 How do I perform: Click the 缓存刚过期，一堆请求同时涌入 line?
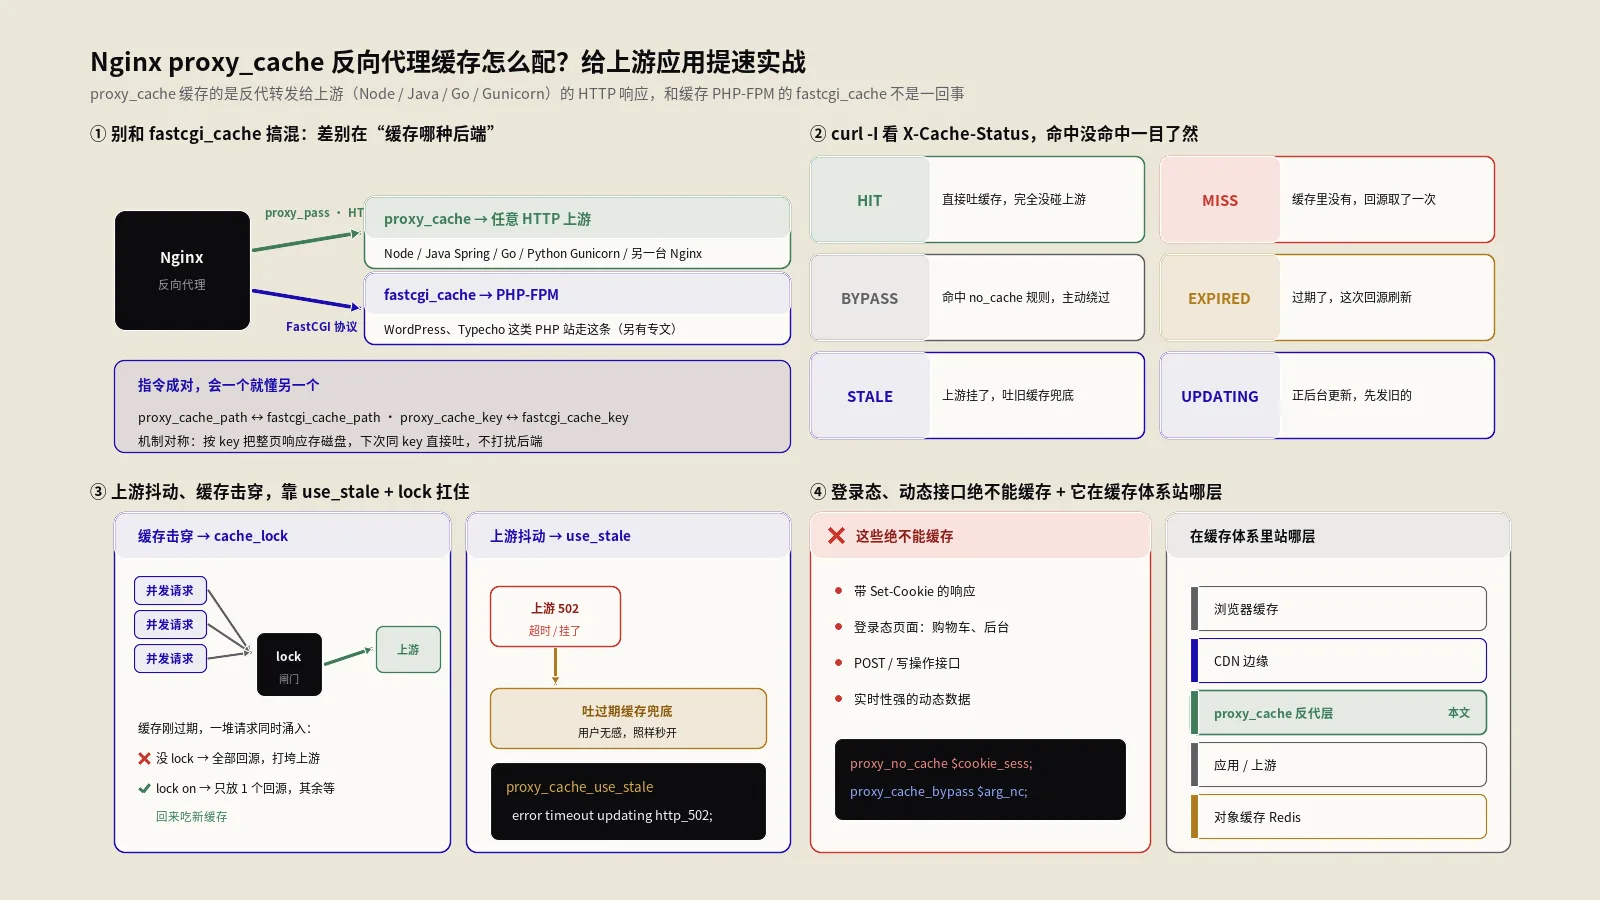225,728
